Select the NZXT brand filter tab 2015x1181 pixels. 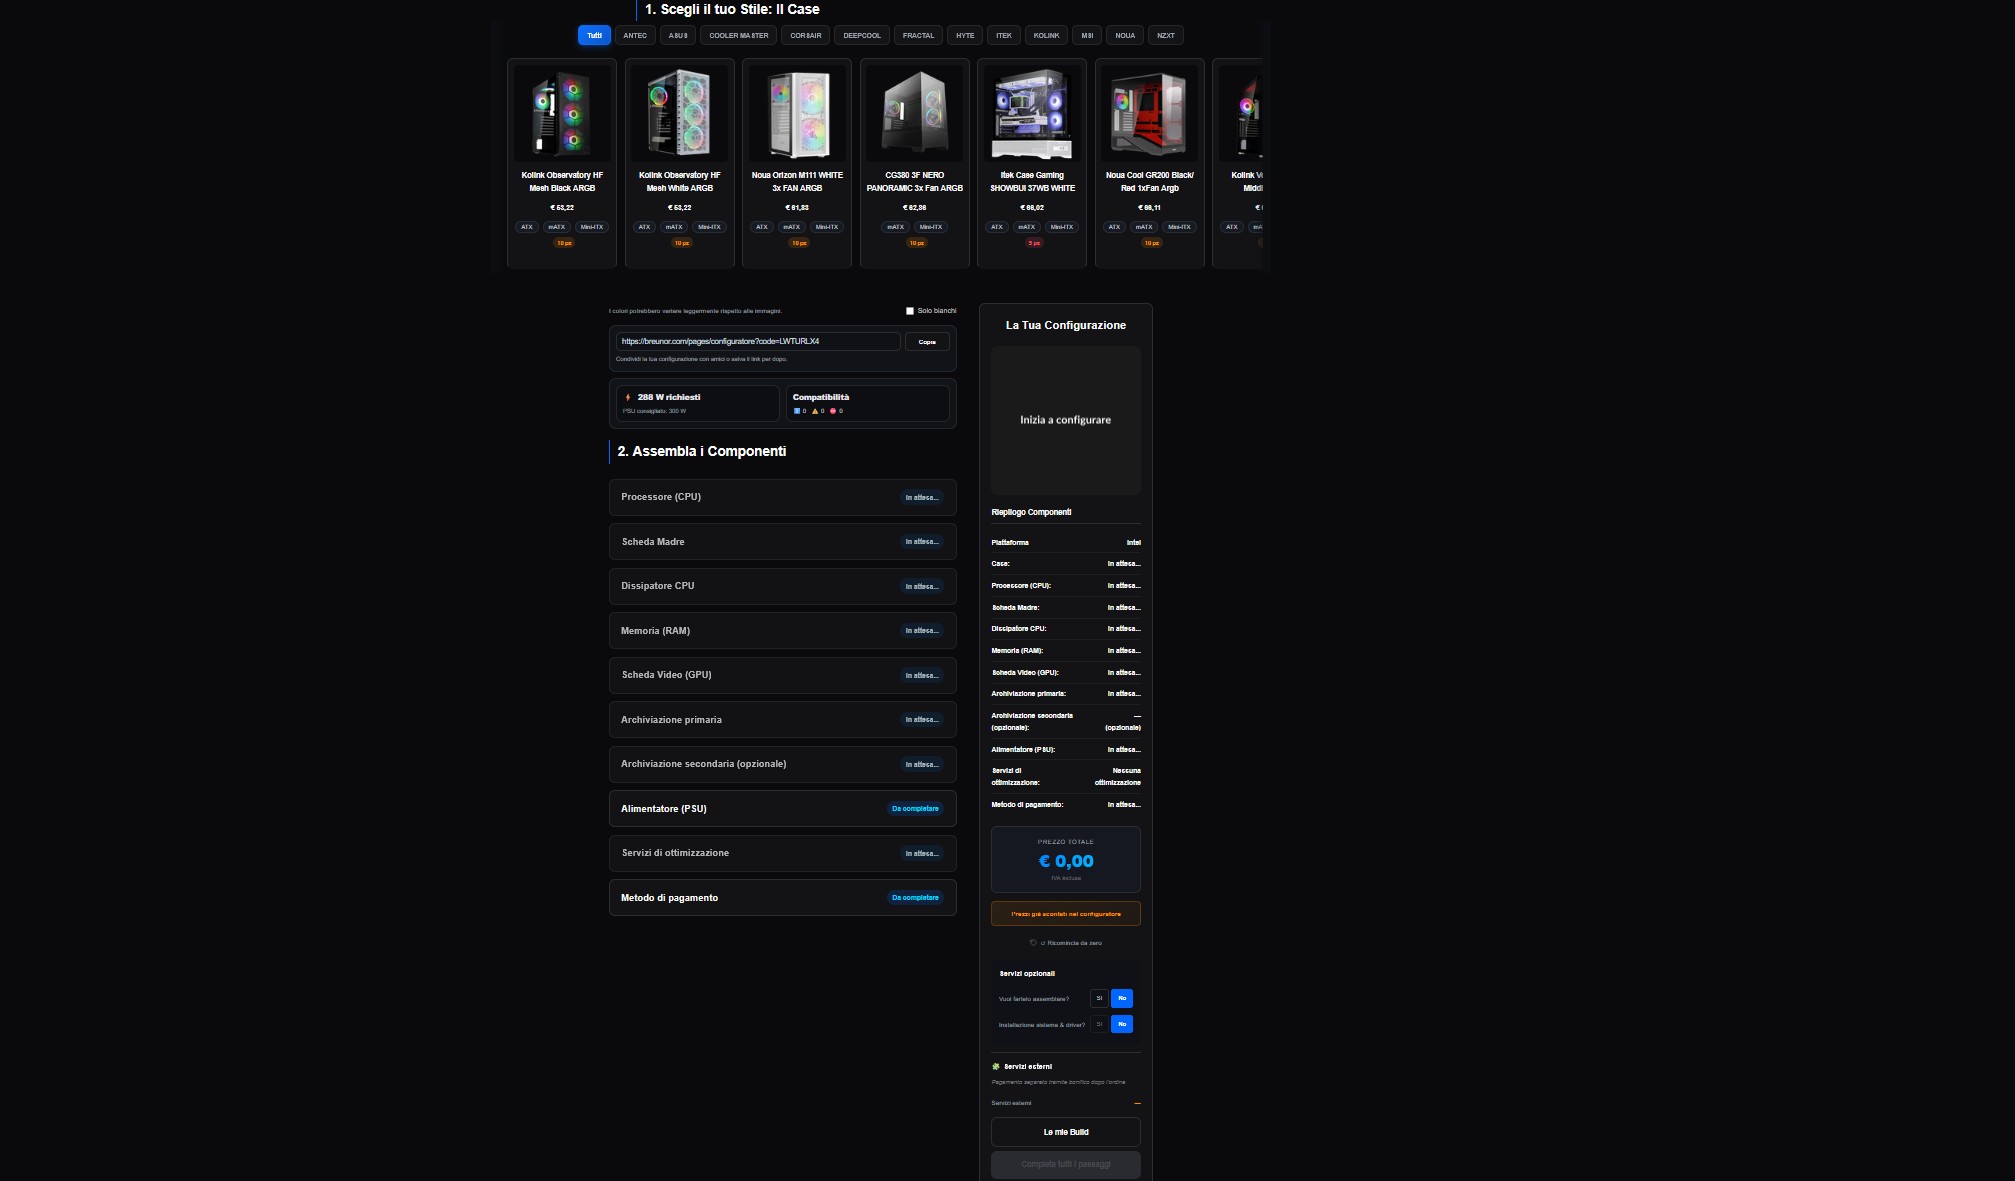tap(1165, 35)
